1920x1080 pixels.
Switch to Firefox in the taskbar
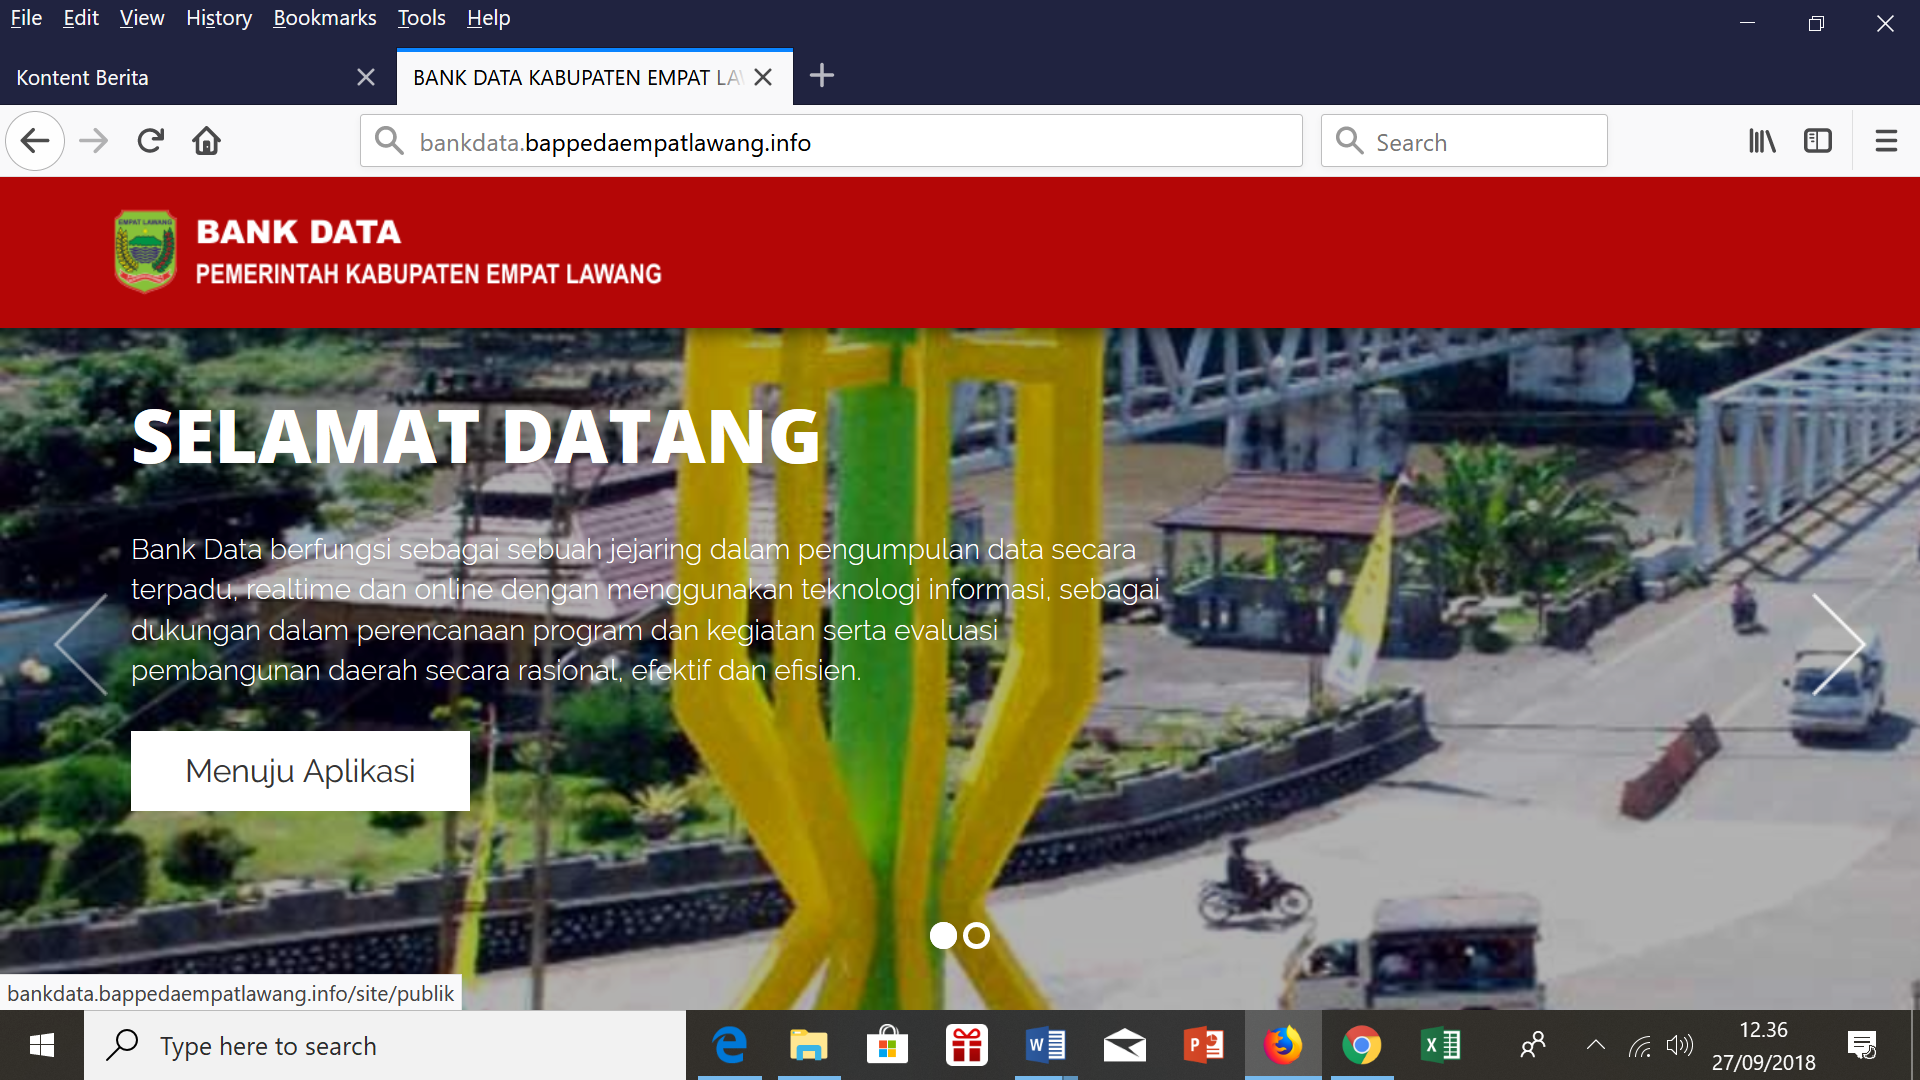tap(1283, 1046)
